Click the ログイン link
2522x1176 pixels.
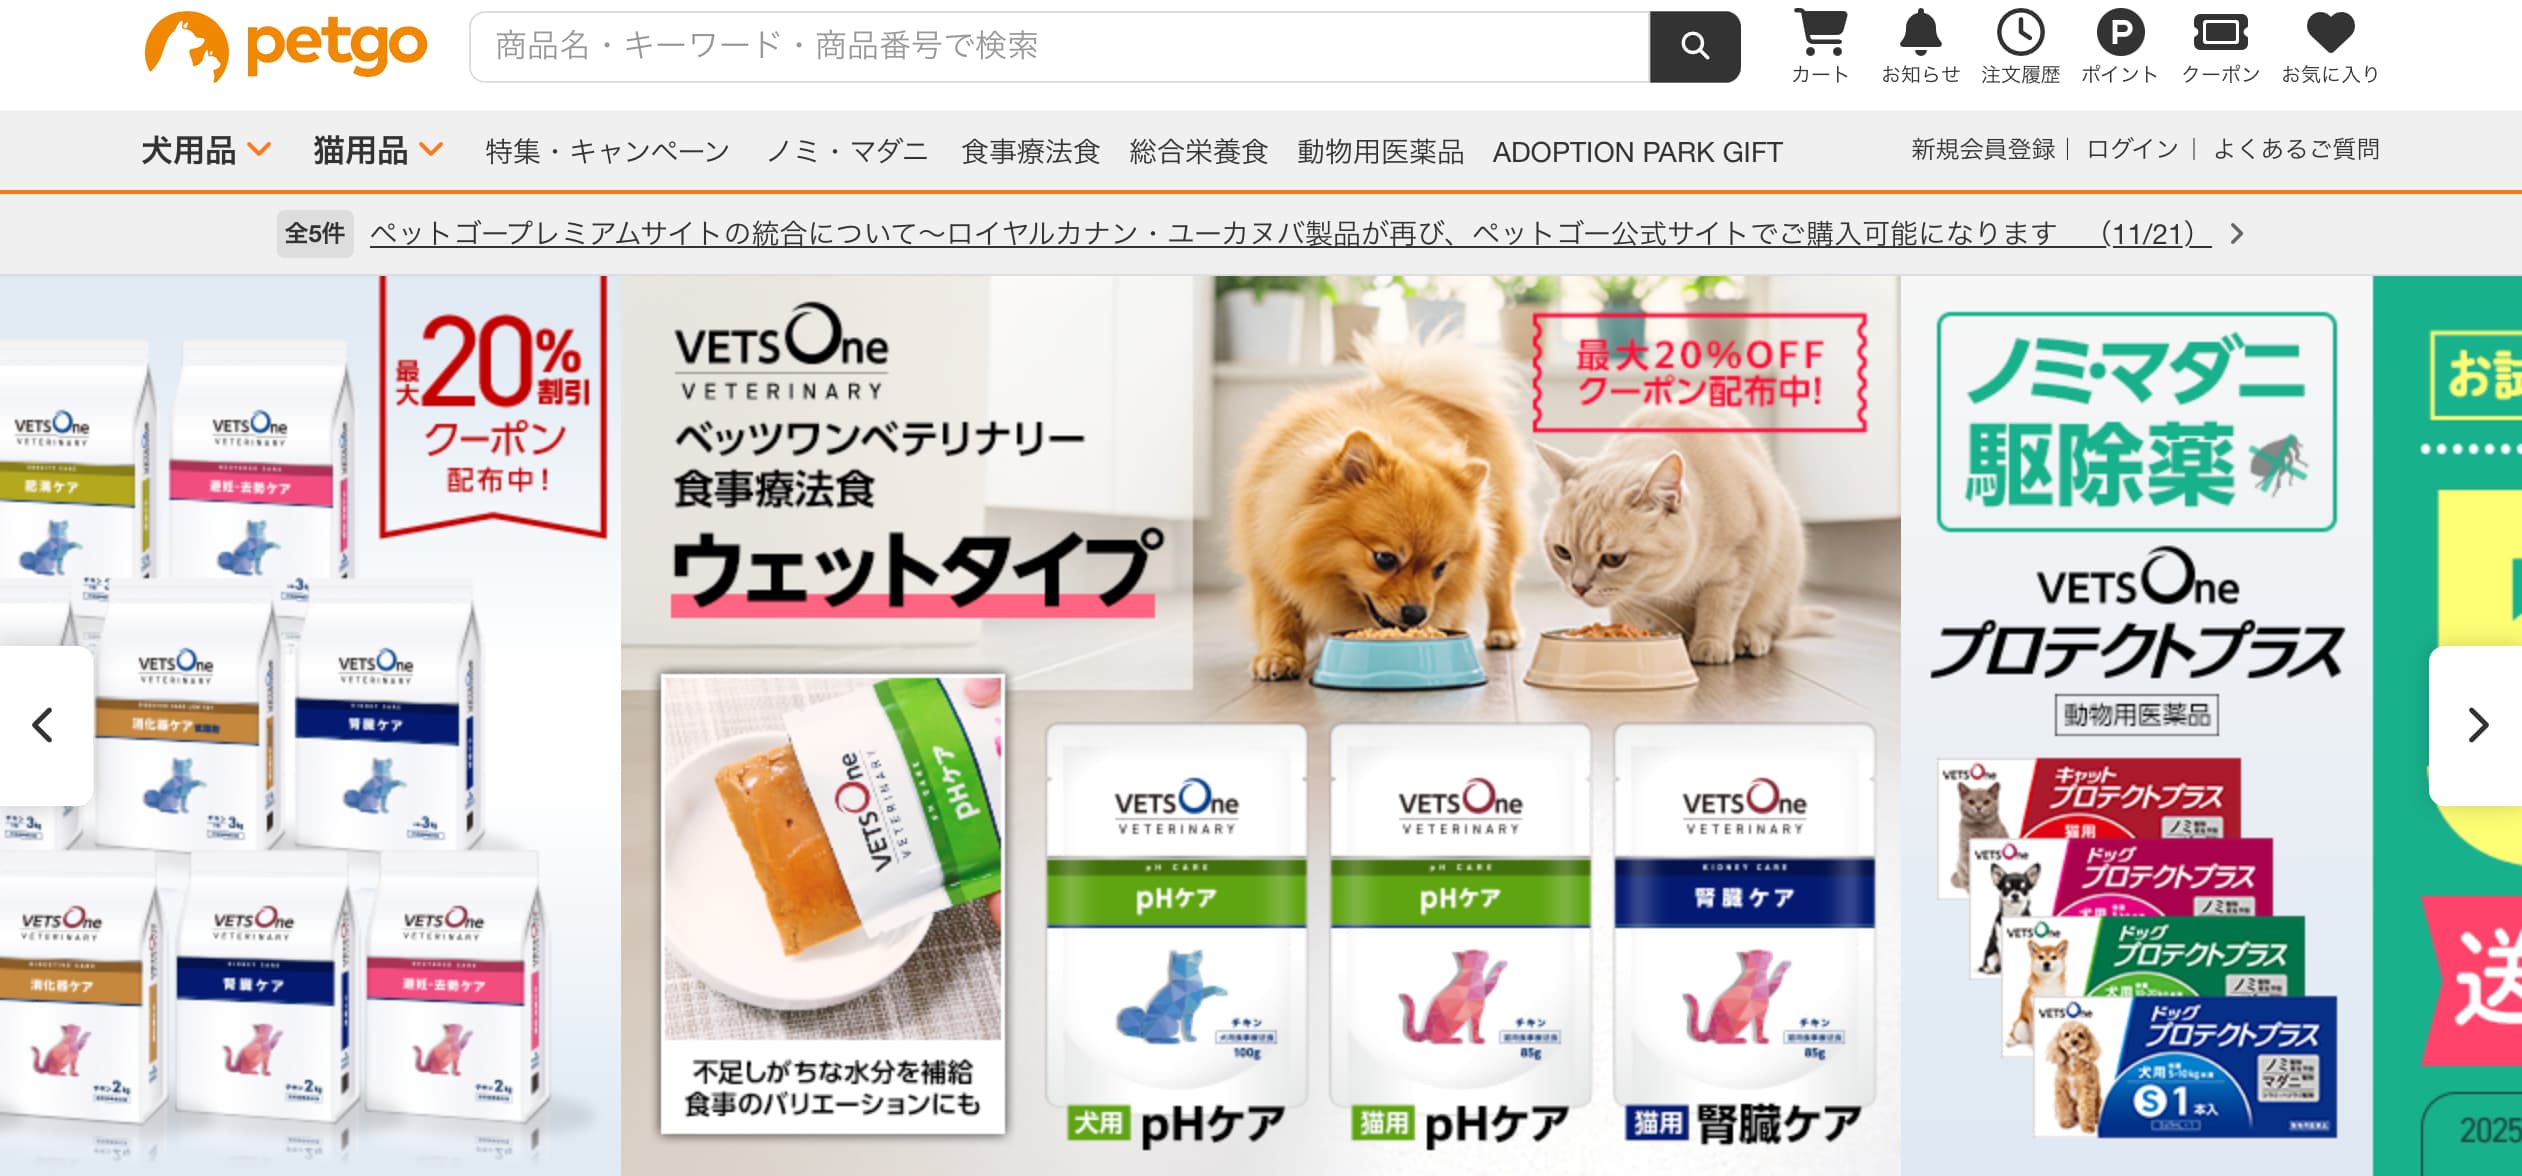[x=2132, y=150]
